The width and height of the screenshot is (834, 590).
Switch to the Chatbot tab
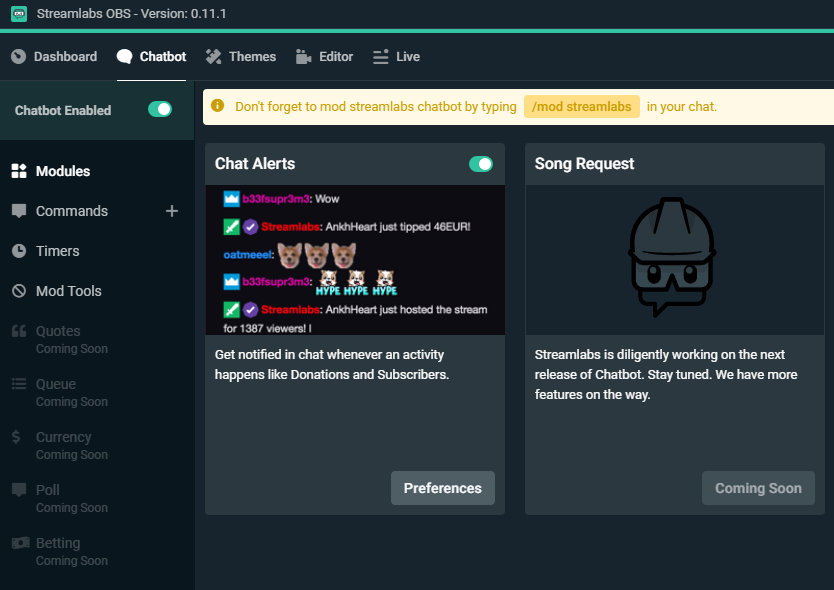pyautogui.click(x=152, y=56)
